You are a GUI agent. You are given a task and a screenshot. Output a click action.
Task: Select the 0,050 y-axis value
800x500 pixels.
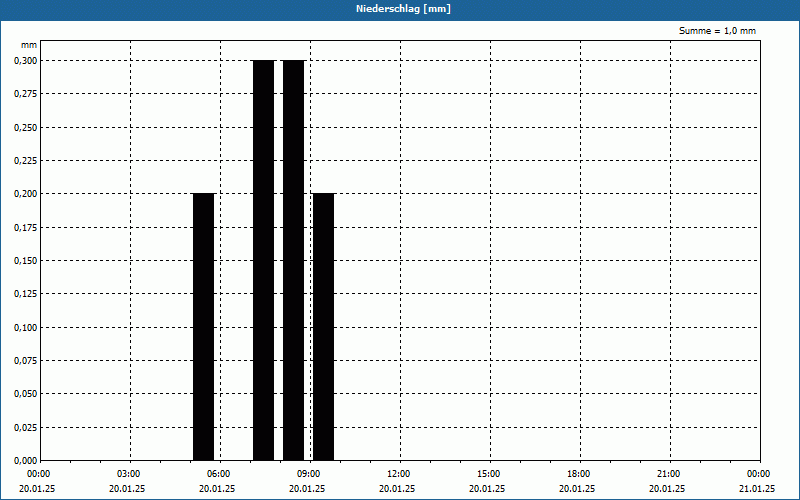pos(26,394)
